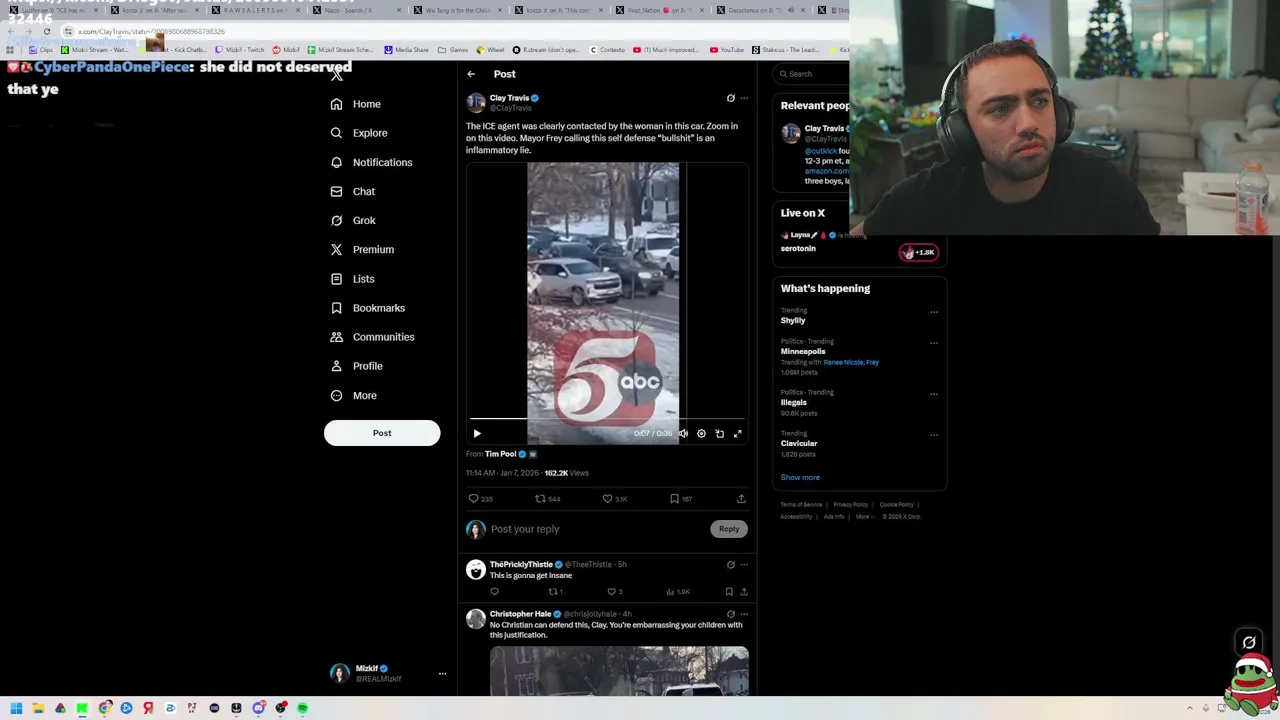Like the Clay Travis post

tap(607, 499)
